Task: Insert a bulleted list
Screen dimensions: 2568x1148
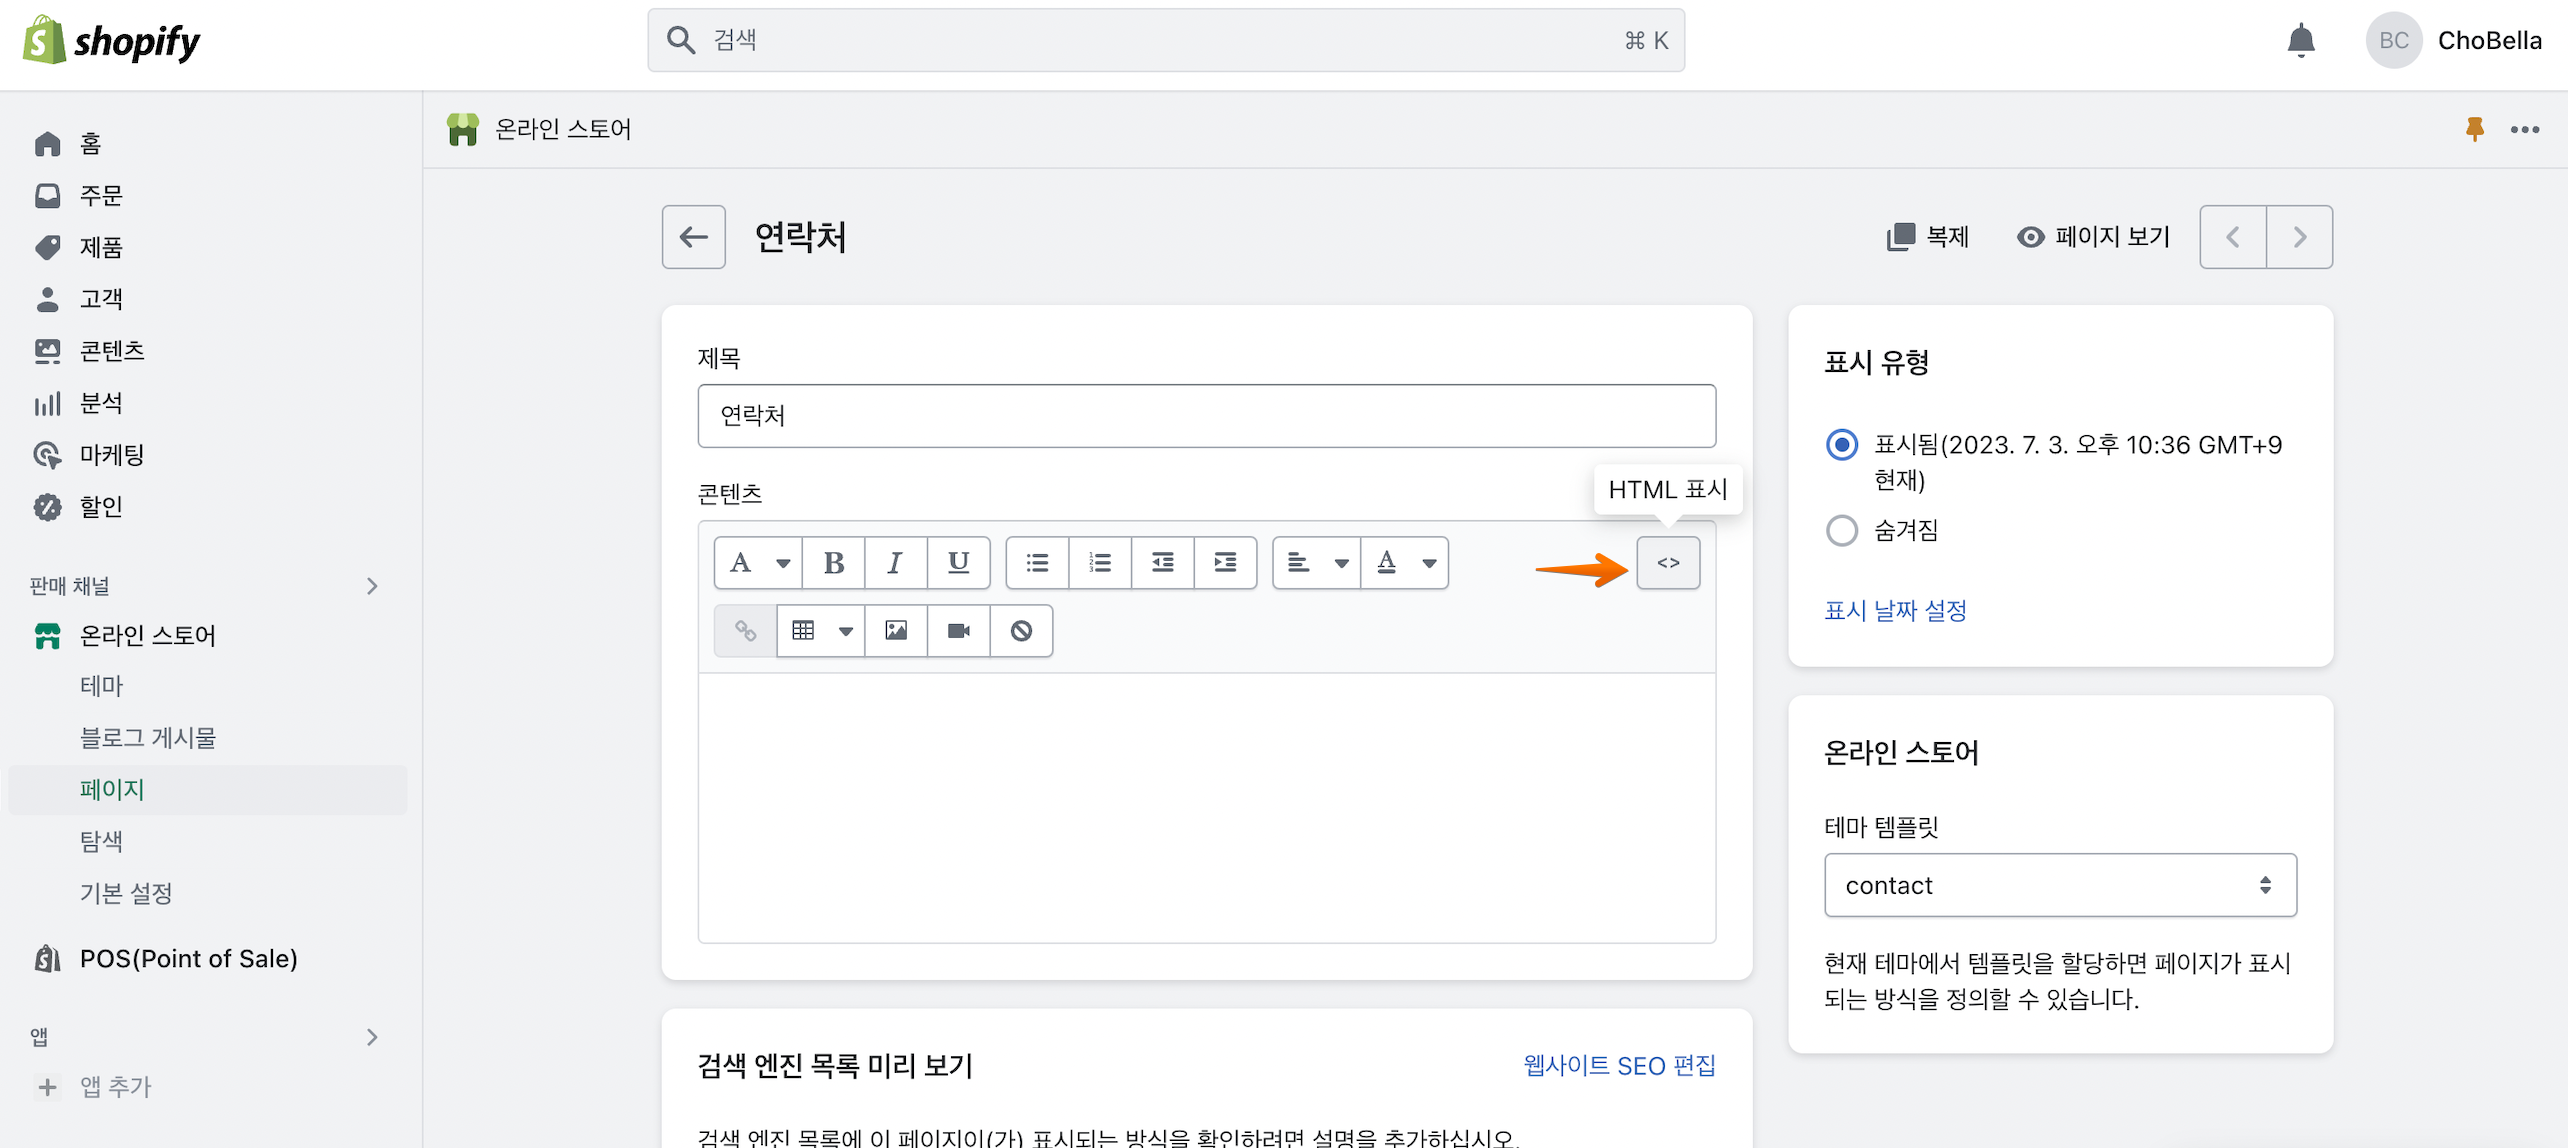Action: coord(1037,563)
